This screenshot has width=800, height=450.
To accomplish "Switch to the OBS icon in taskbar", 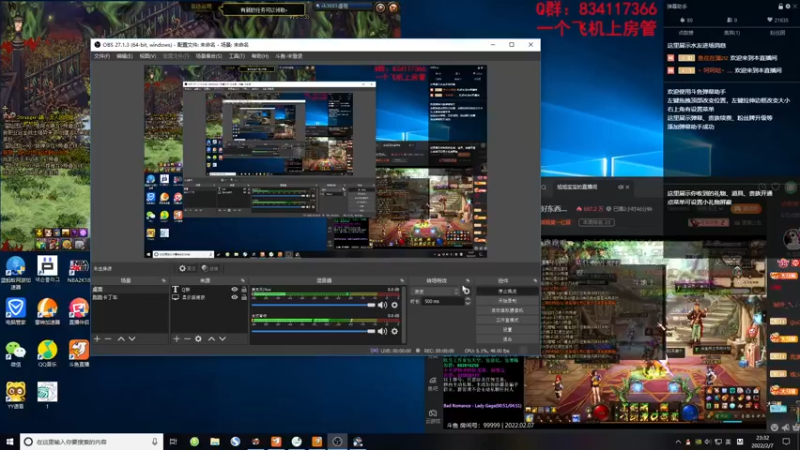I will [337, 442].
